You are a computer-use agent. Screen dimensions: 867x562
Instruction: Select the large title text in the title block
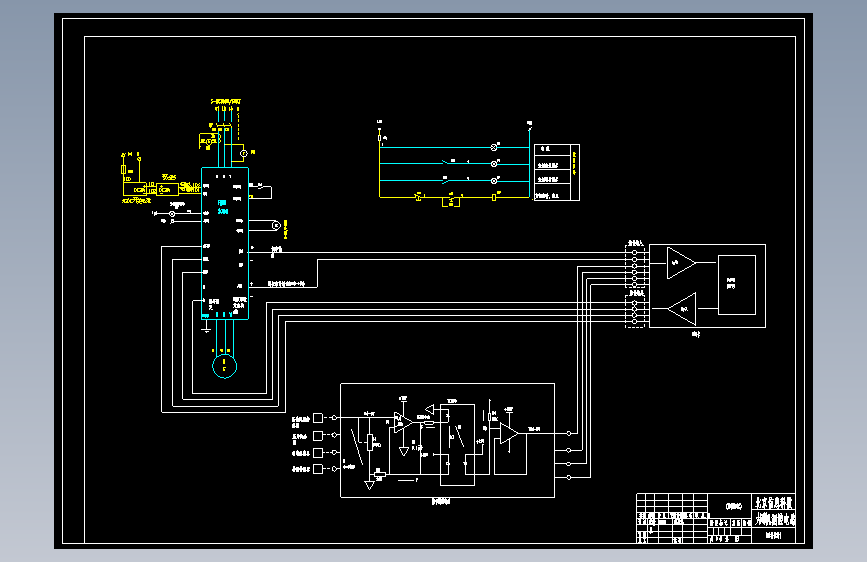774,503
